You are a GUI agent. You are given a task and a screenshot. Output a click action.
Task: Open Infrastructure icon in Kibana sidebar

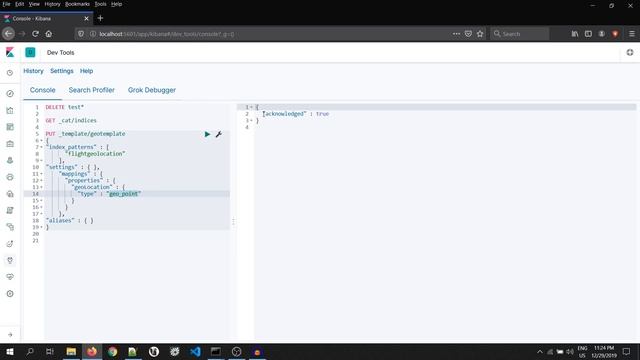click(10, 194)
